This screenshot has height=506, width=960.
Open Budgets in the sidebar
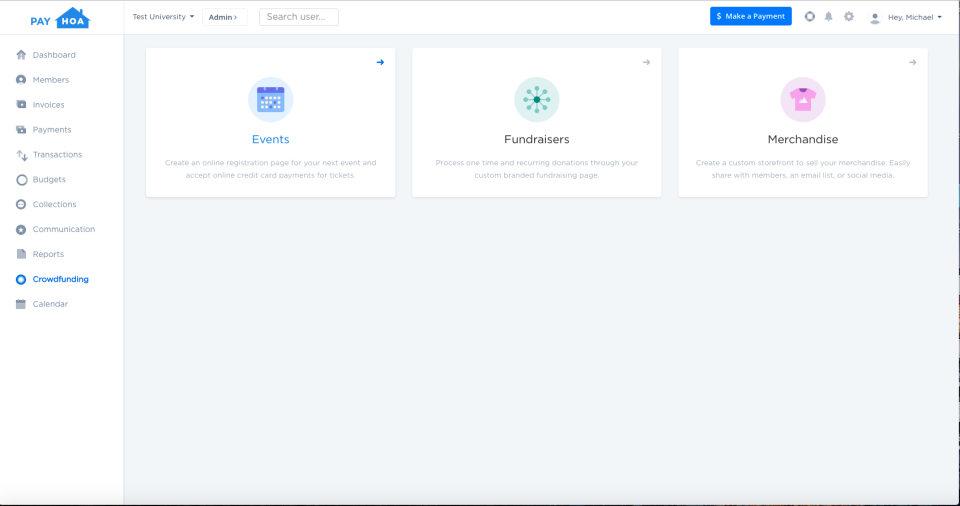pos(49,179)
